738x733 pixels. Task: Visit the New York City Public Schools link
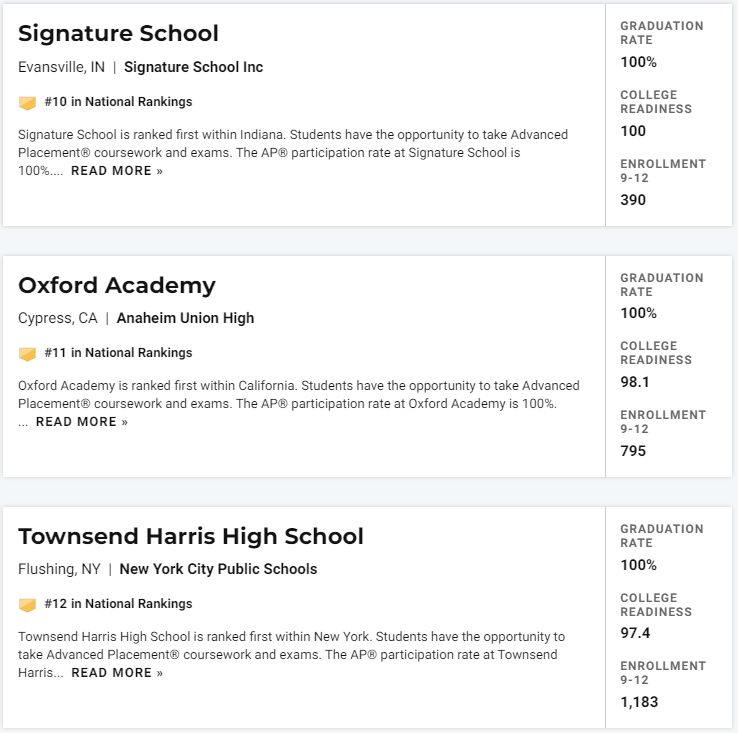pyautogui.click(x=218, y=569)
